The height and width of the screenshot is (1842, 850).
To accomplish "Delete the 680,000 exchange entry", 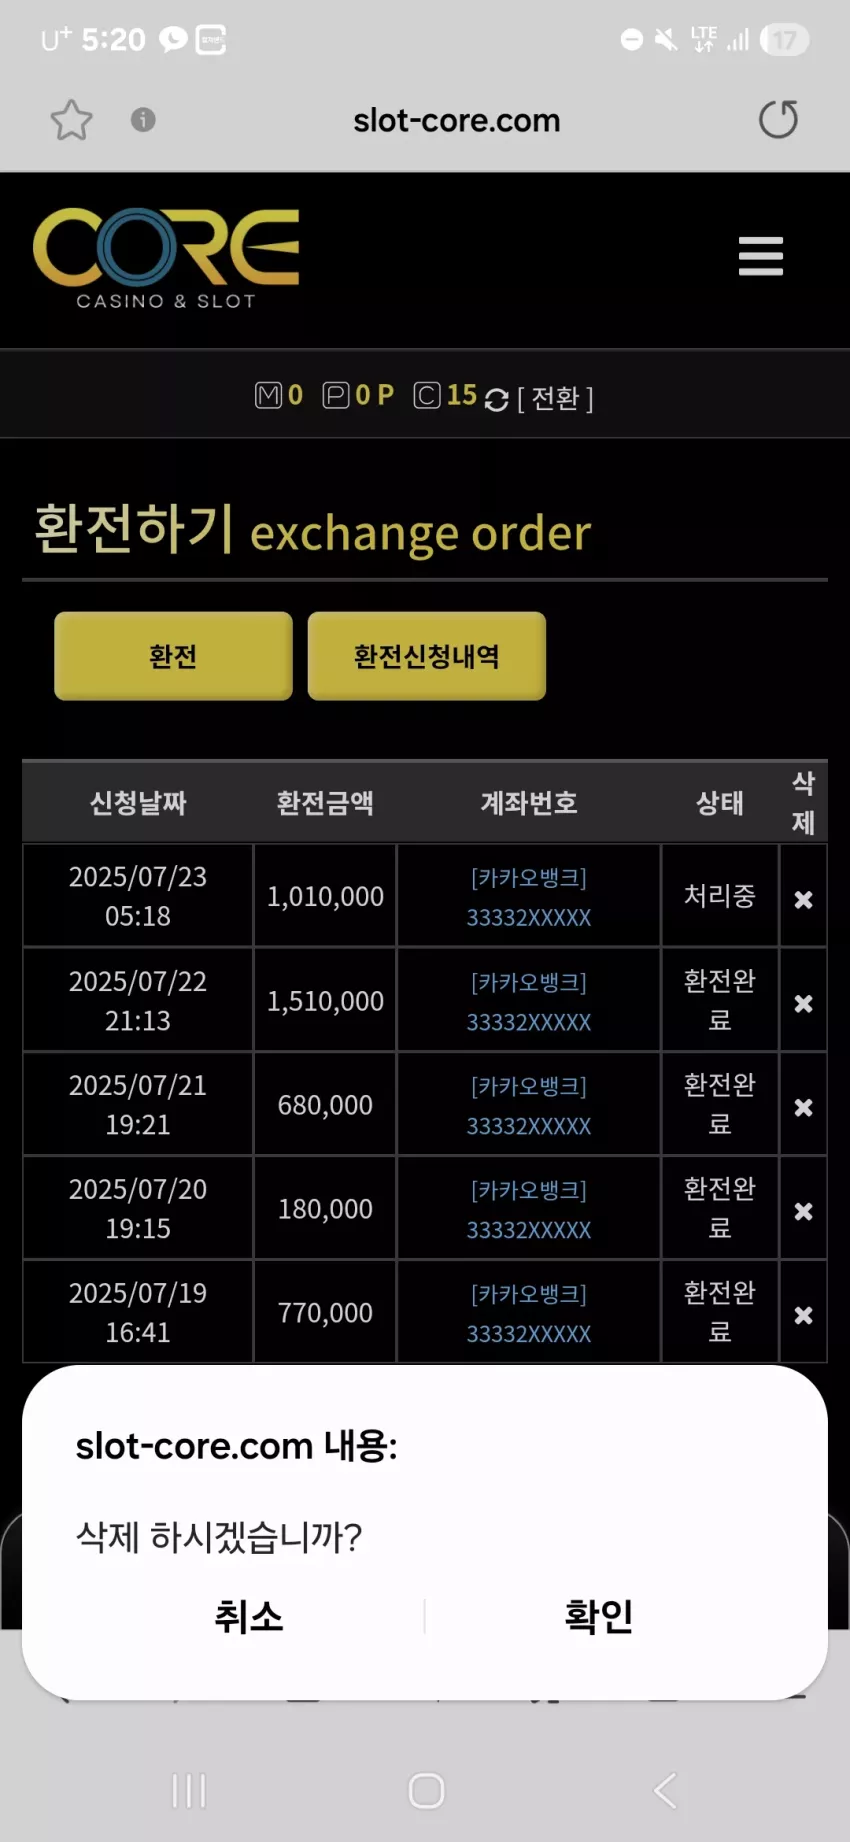I will pyautogui.click(x=803, y=1107).
